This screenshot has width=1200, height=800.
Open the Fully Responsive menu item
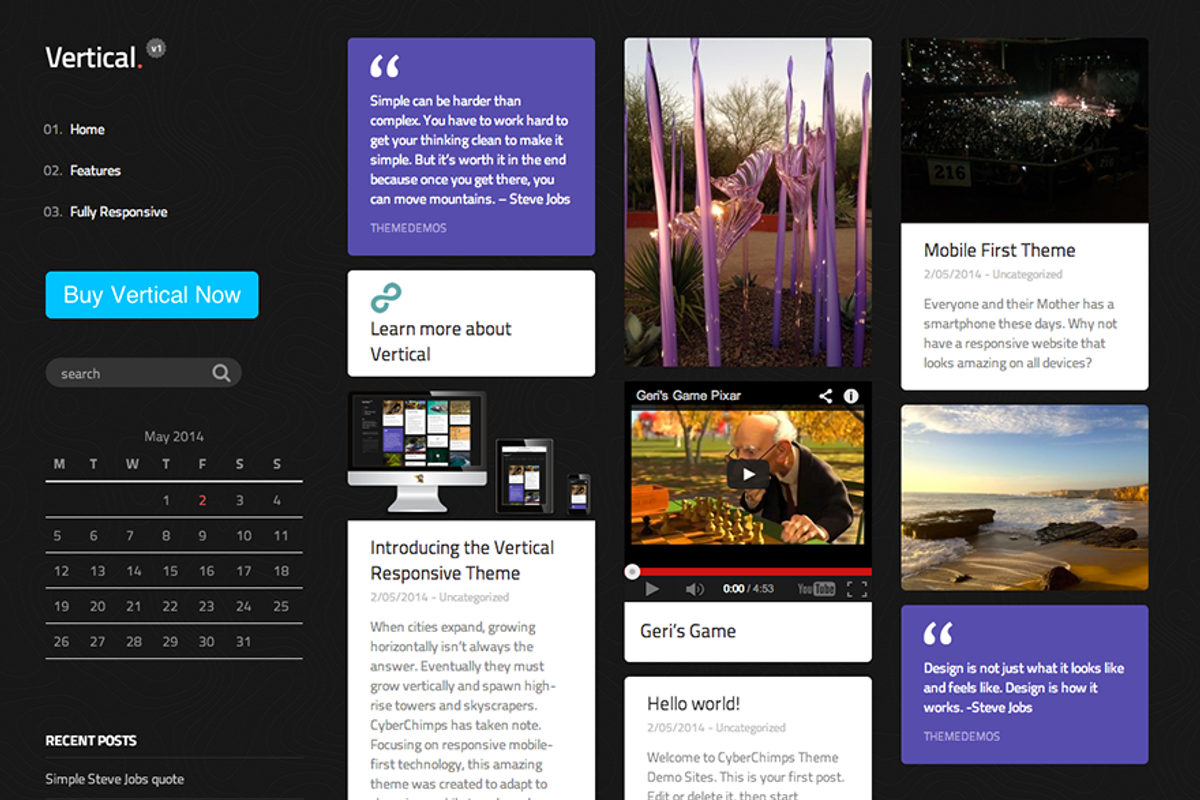pyautogui.click(x=118, y=212)
